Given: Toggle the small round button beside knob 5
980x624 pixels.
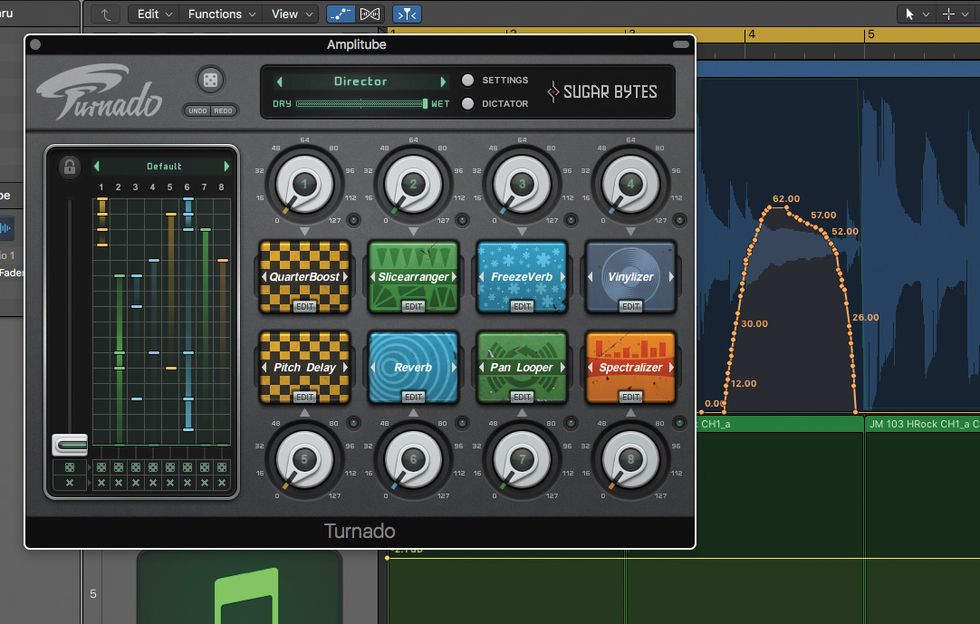Looking at the screenshot, I should point(354,423).
